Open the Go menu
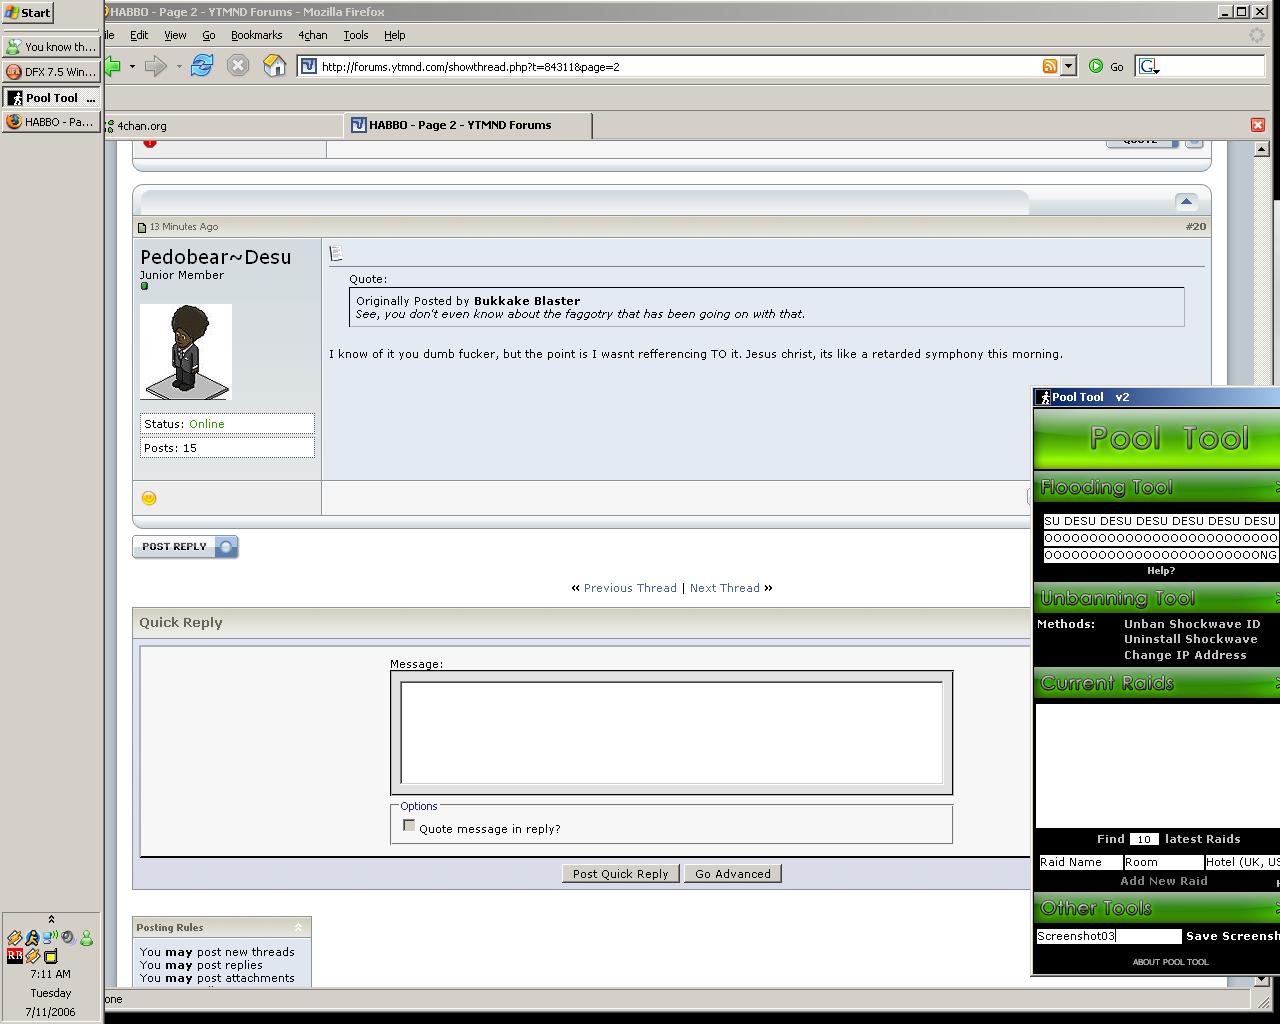1280x1024 pixels. 208,35
